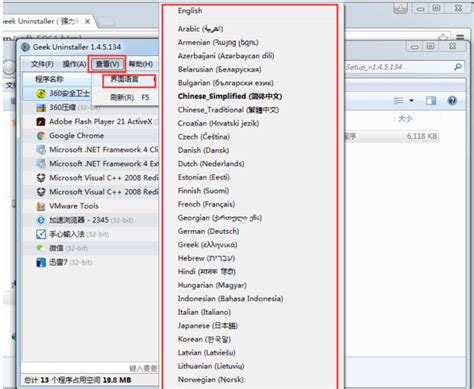Choose Croatian (Hrvatski jezik)
This screenshot has width=474, height=389.
[x=218, y=123]
